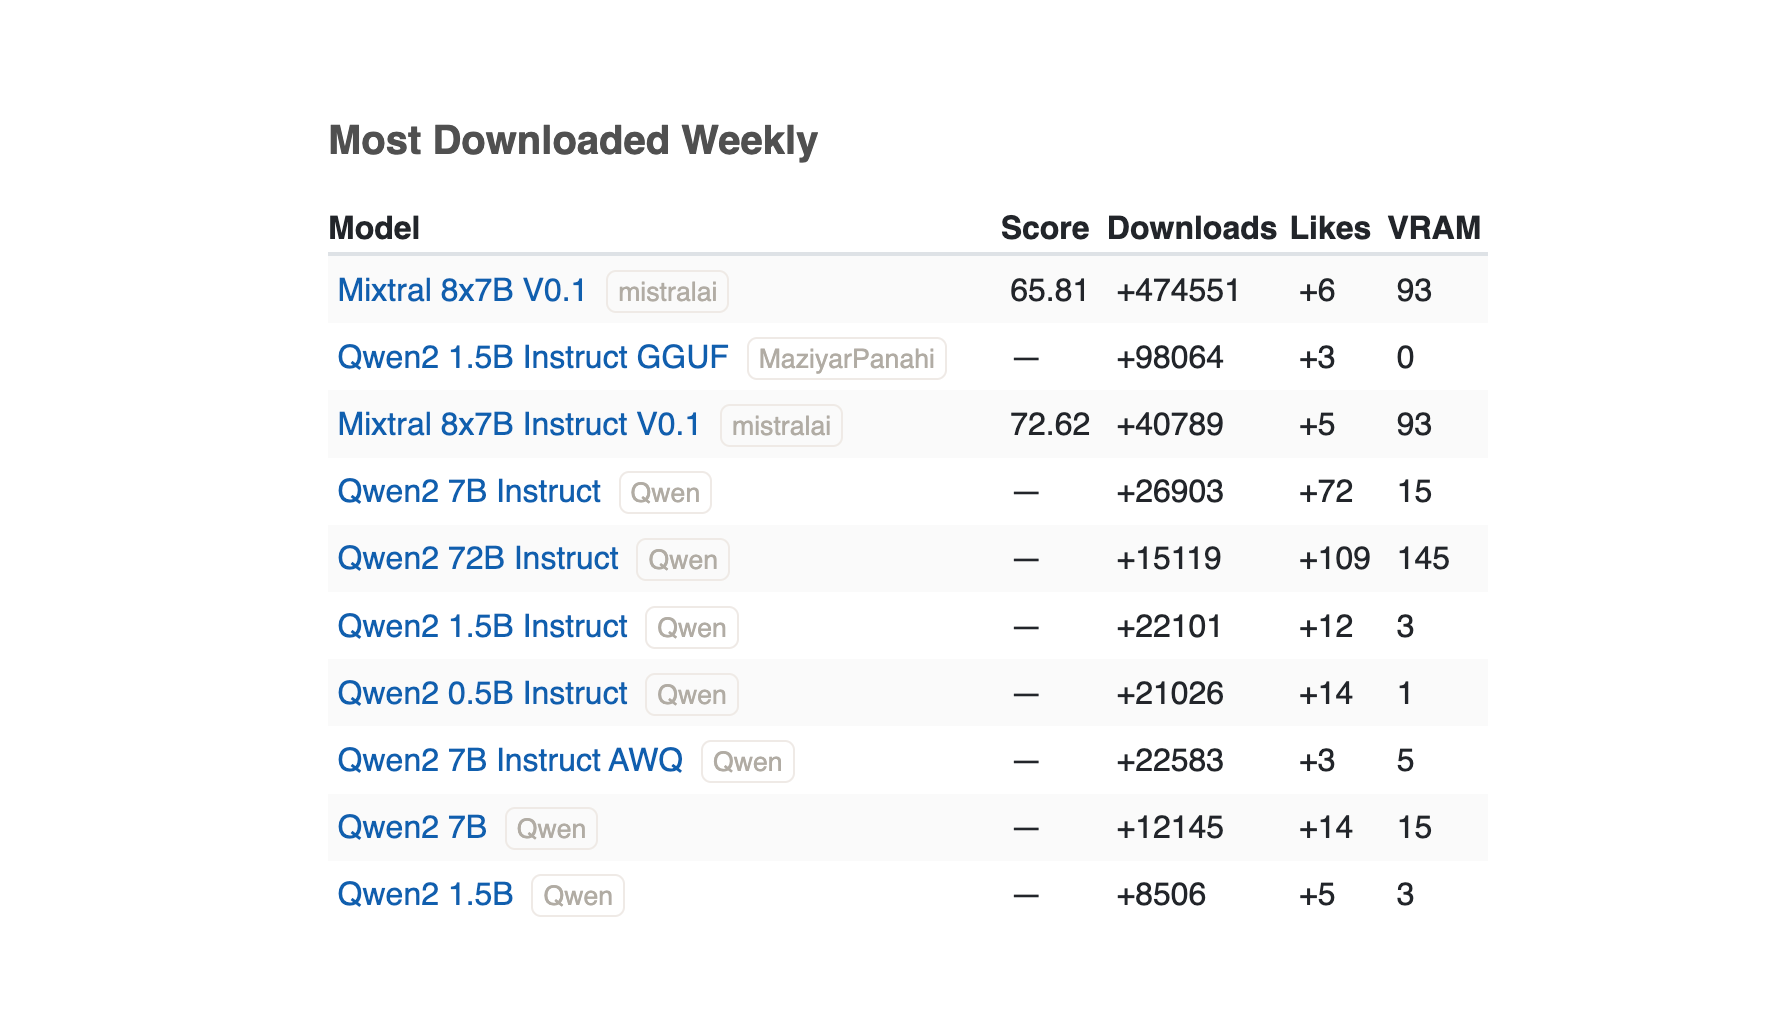Click the Likes column header

pyautogui.click(x=1330, y=228)
